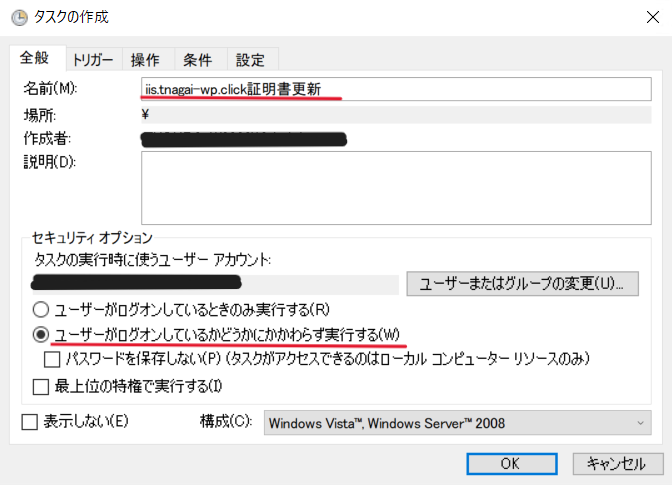Click the タスクの作成 title bar
Screen dimensions: 672x485
coord(300,17)
